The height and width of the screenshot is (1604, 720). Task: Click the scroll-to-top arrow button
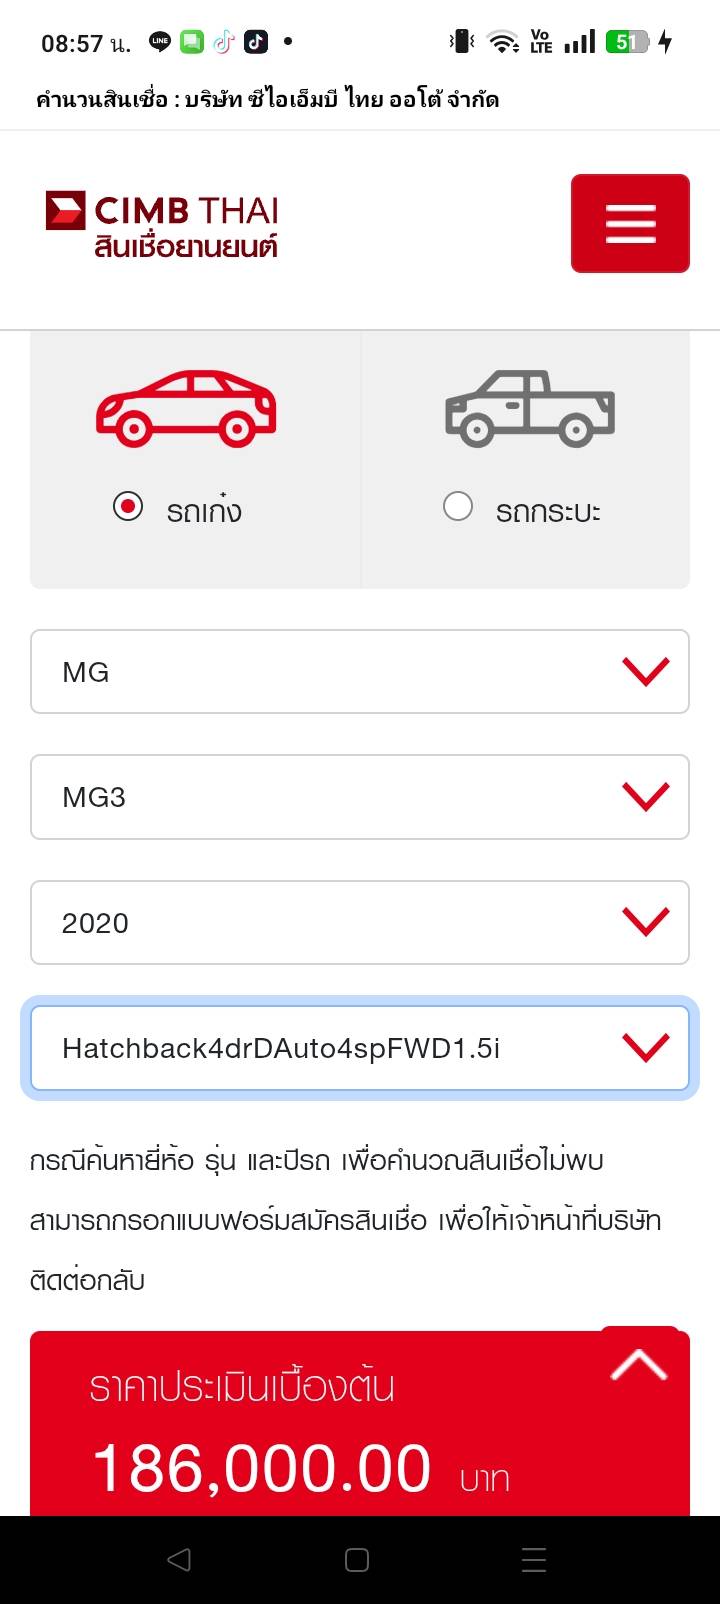pyautogui.click(x=639, y=1364)
